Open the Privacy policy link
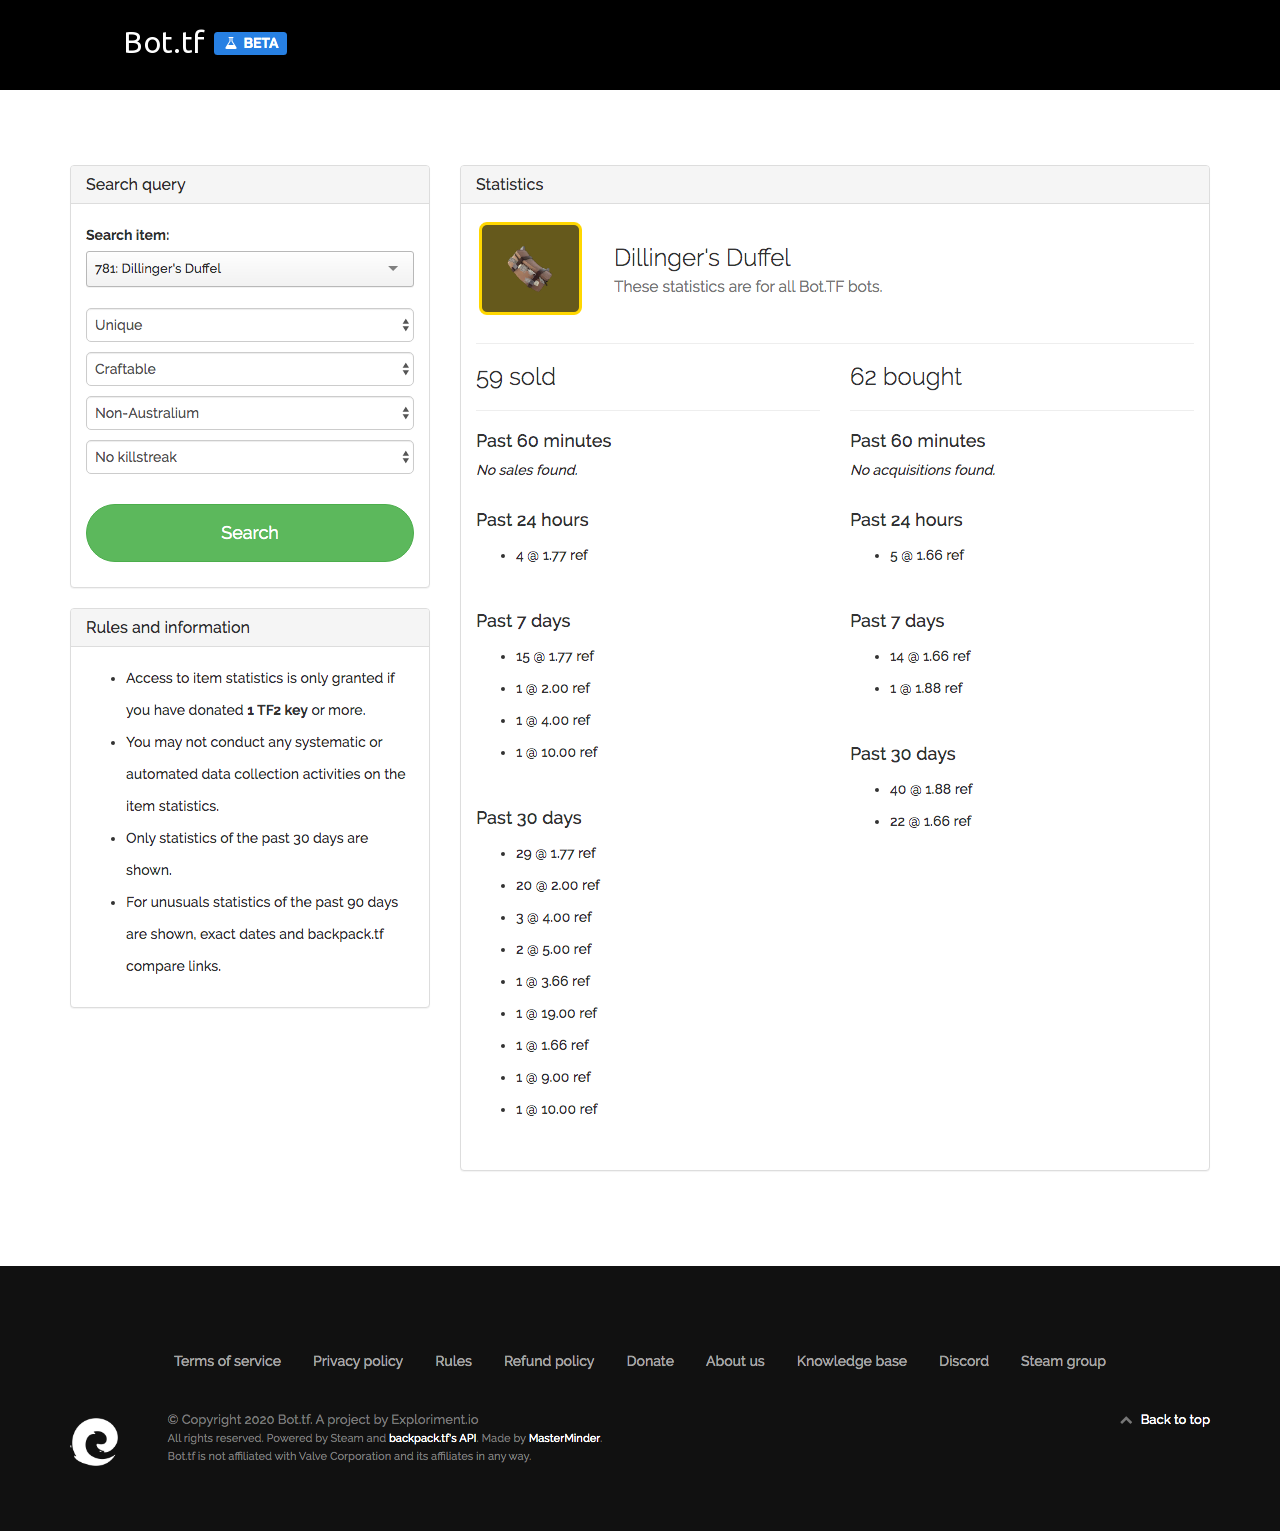This screenshot has height=1531, width=1280. pos(358,1361)
